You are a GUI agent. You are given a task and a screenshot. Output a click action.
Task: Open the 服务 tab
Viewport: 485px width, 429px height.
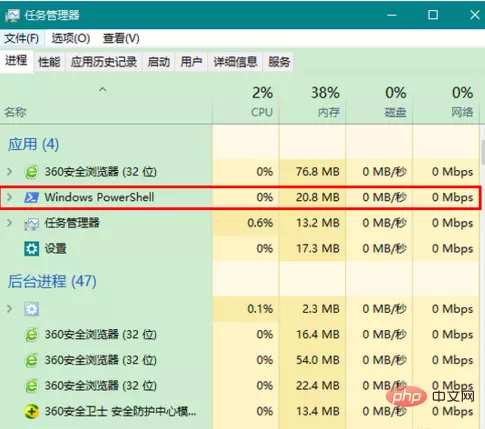tap(279, 62)
